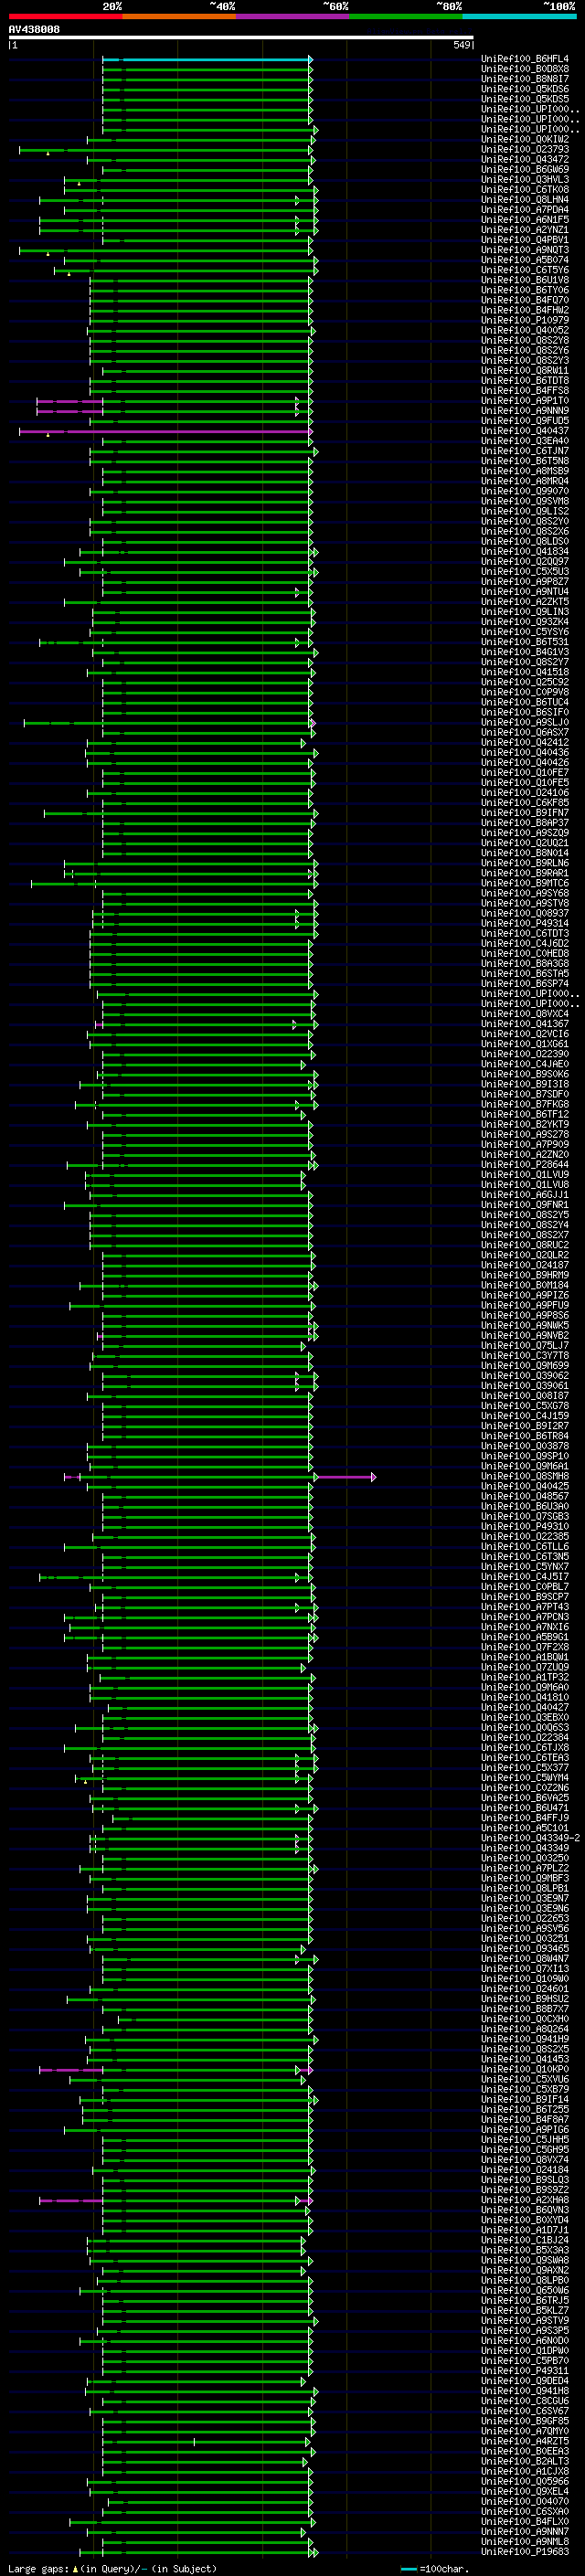This screenshot has width=585, height=2576.
Task: Select hit label UniRef100_Q9FNR1
Action: coord(525,1205)
